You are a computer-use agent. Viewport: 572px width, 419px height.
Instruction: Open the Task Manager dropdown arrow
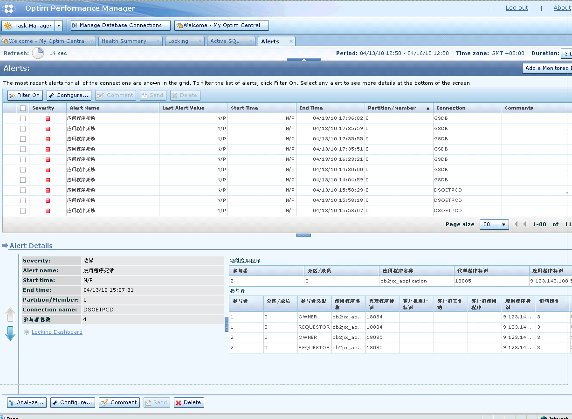[x=59, y=26]
